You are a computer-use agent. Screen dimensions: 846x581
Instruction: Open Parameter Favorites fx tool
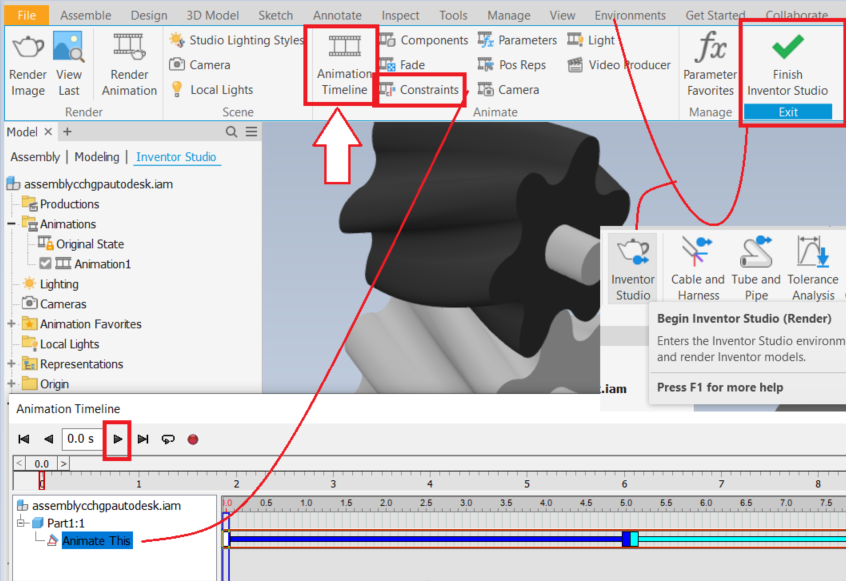pos(710,64)
